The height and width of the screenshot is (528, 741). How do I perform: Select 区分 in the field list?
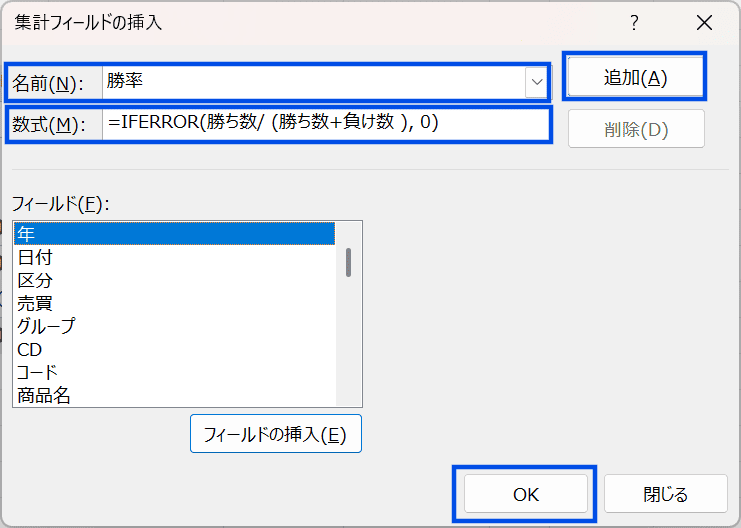click(x=174, y=280)
